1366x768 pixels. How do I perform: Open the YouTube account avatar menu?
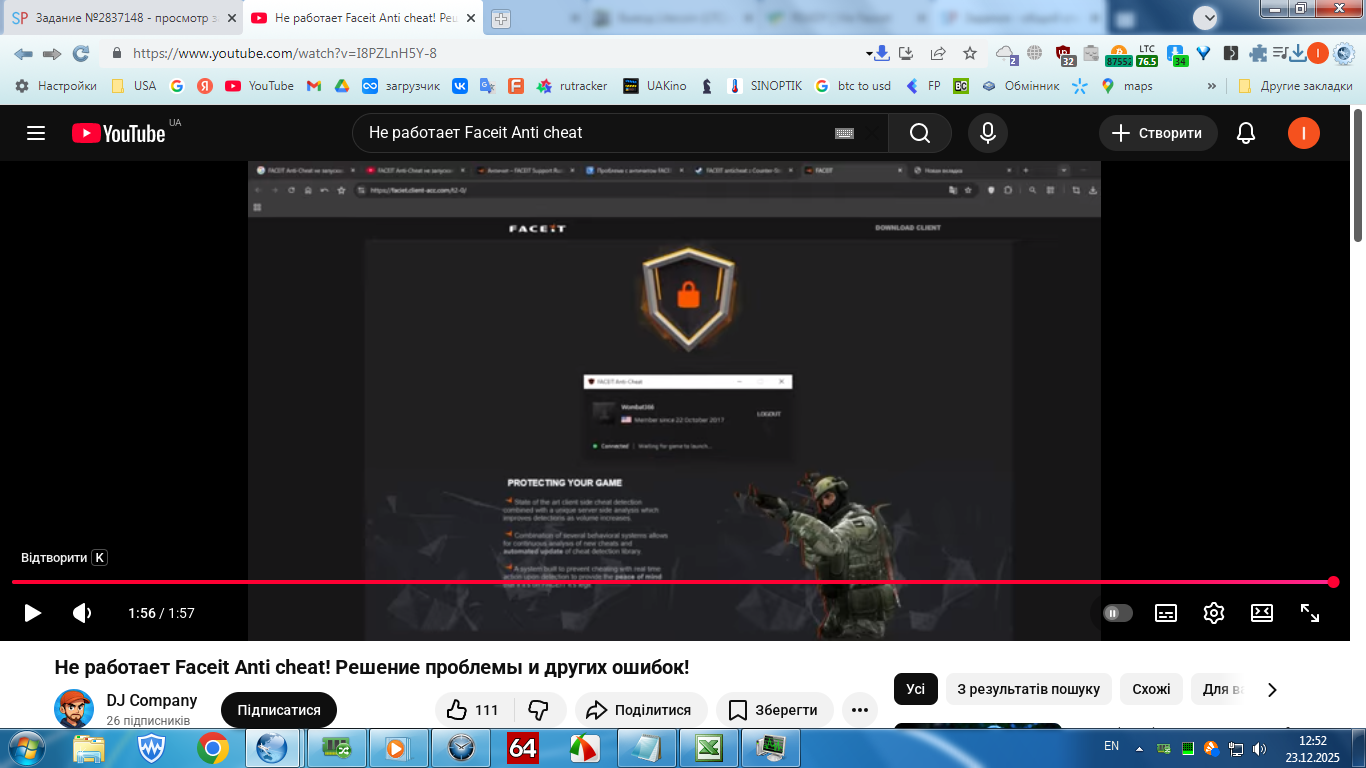point(1304,133)
